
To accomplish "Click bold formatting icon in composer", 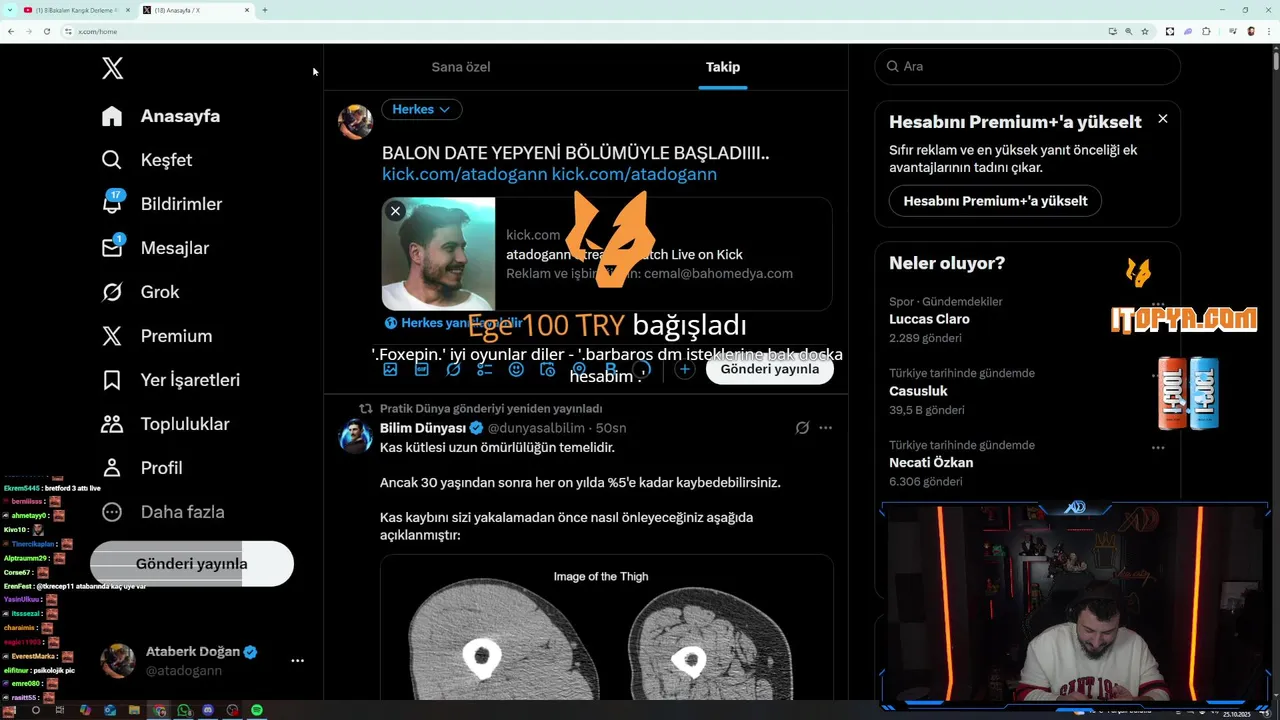I will tap(610, 369).
